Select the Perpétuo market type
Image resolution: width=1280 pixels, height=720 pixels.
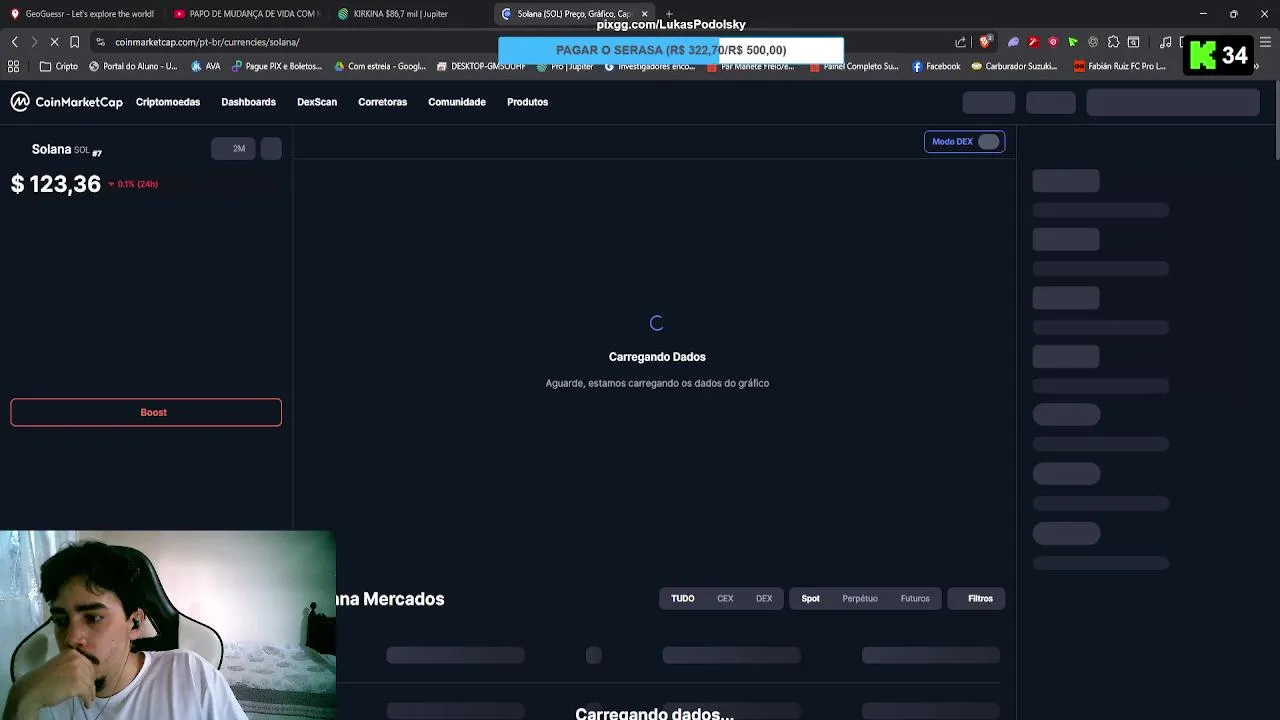[860, 599]
